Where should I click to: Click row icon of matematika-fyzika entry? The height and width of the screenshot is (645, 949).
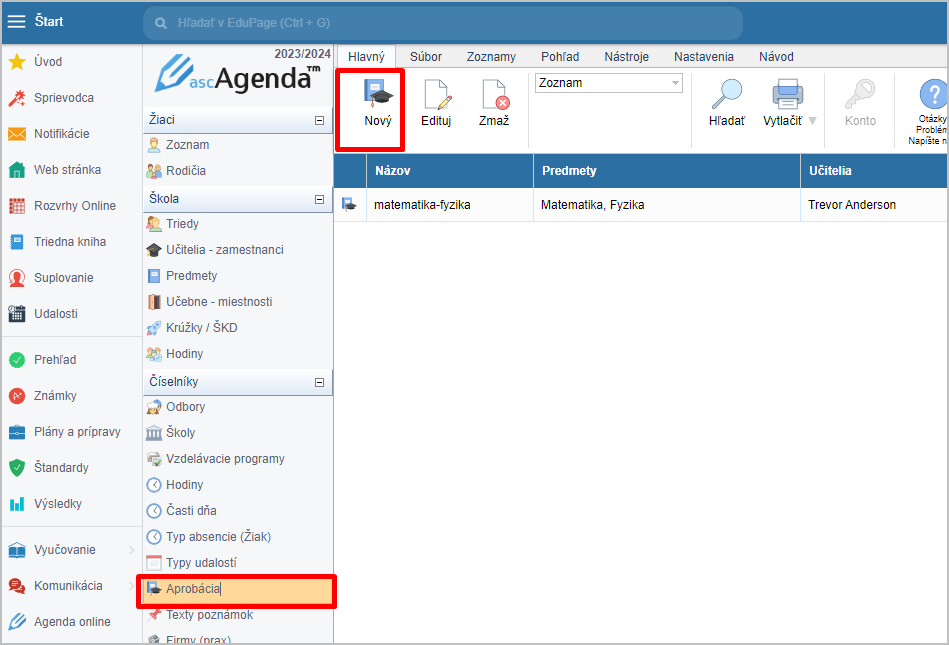click(349, 205)
